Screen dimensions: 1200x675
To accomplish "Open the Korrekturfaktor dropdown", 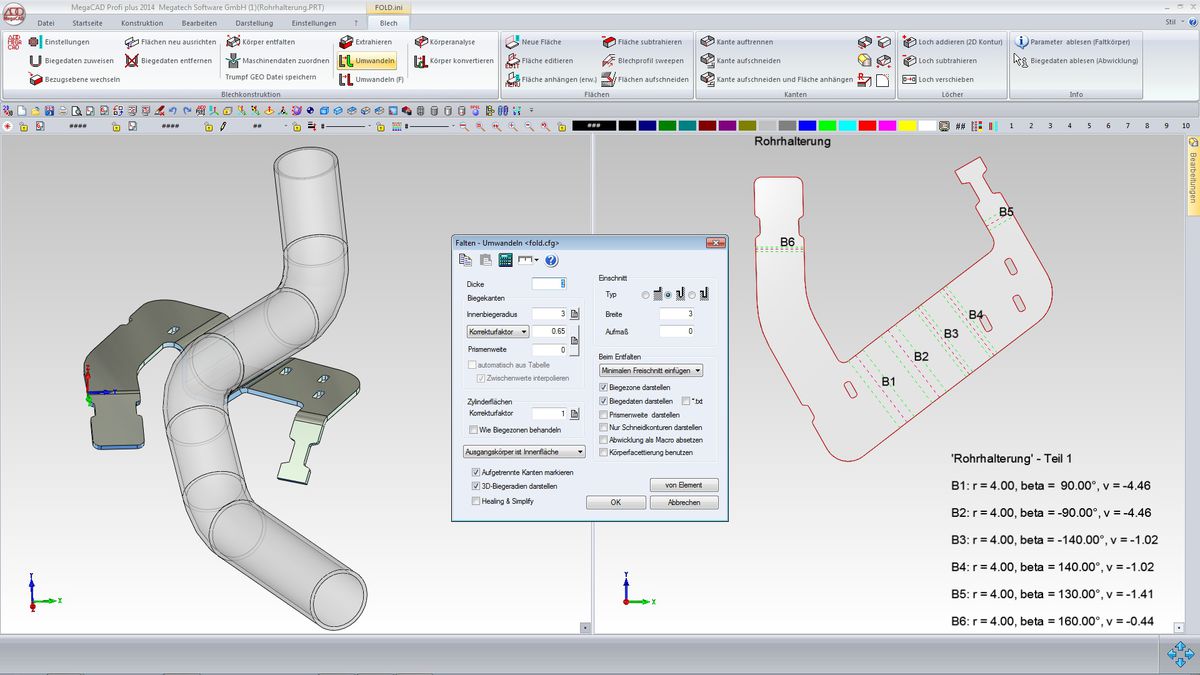I will click(498, 331).
